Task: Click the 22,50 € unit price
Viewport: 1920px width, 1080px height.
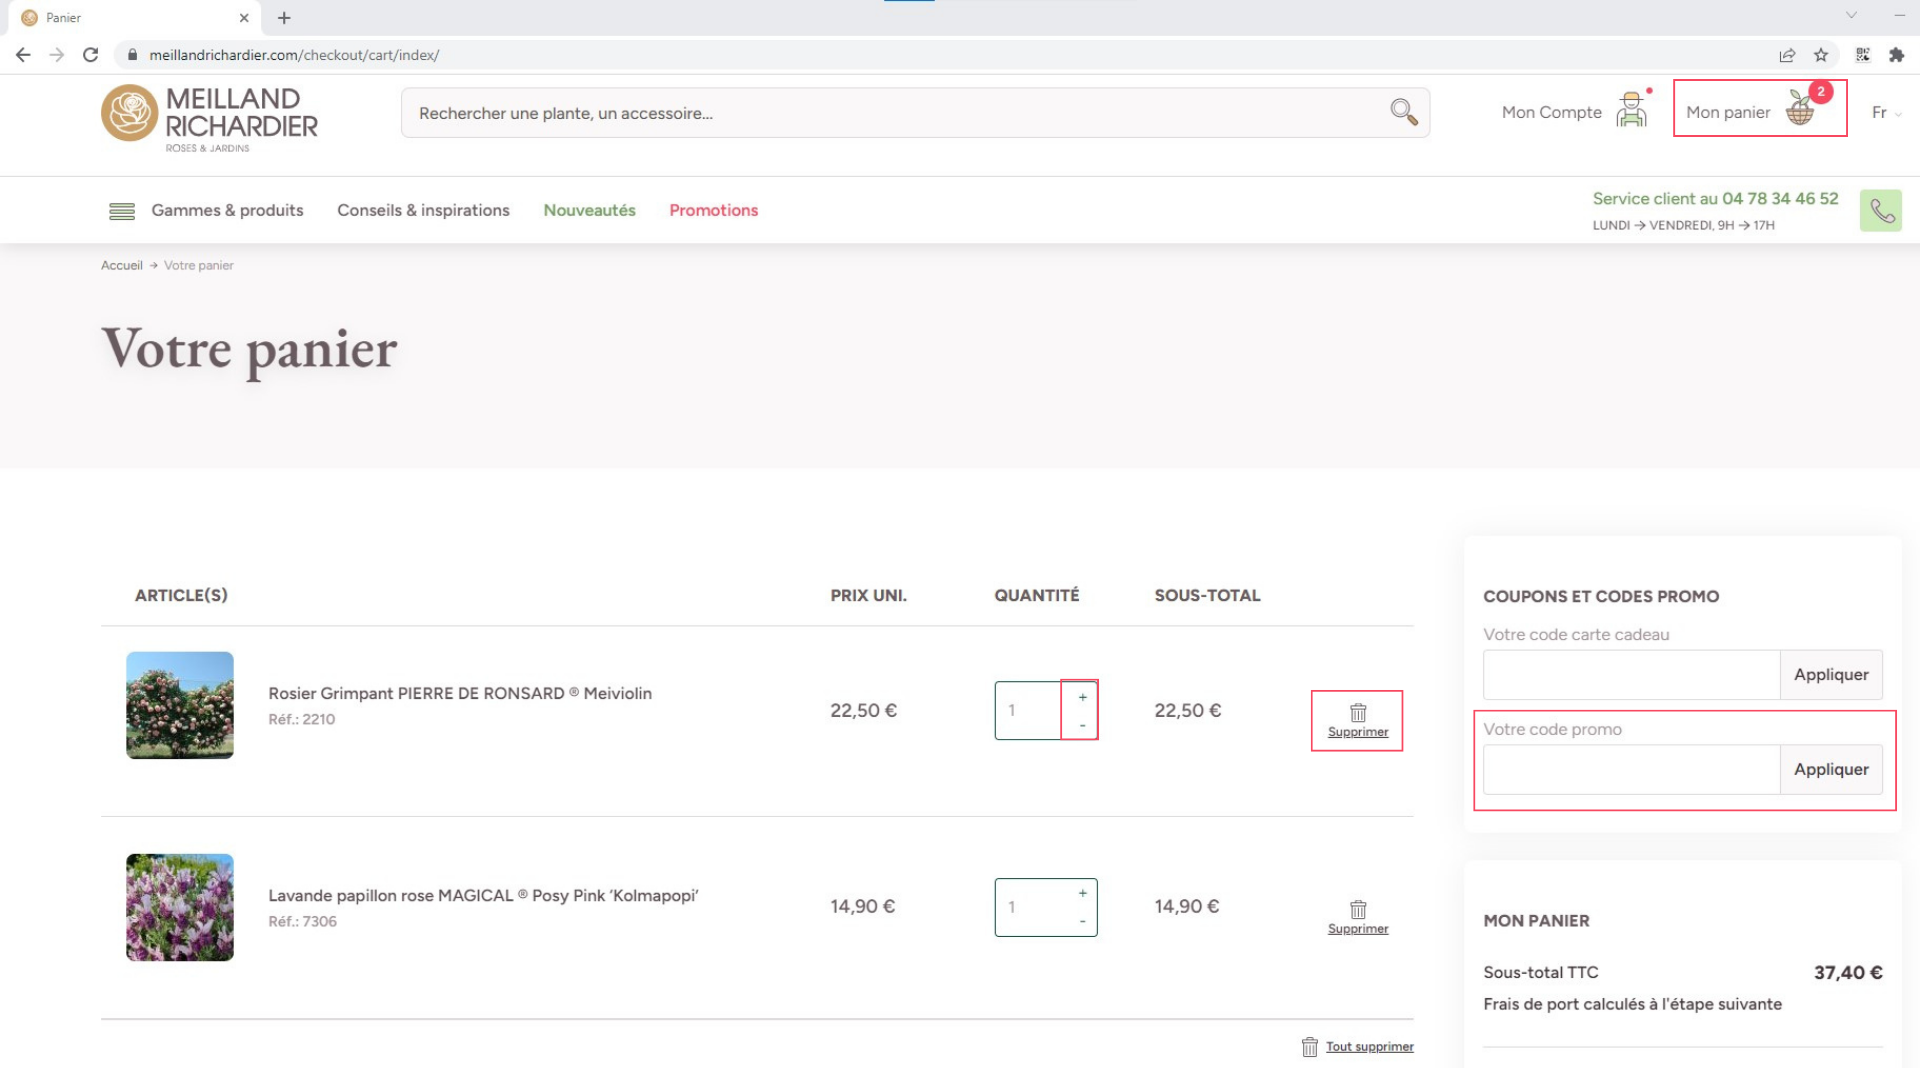Action: [863, 711]
